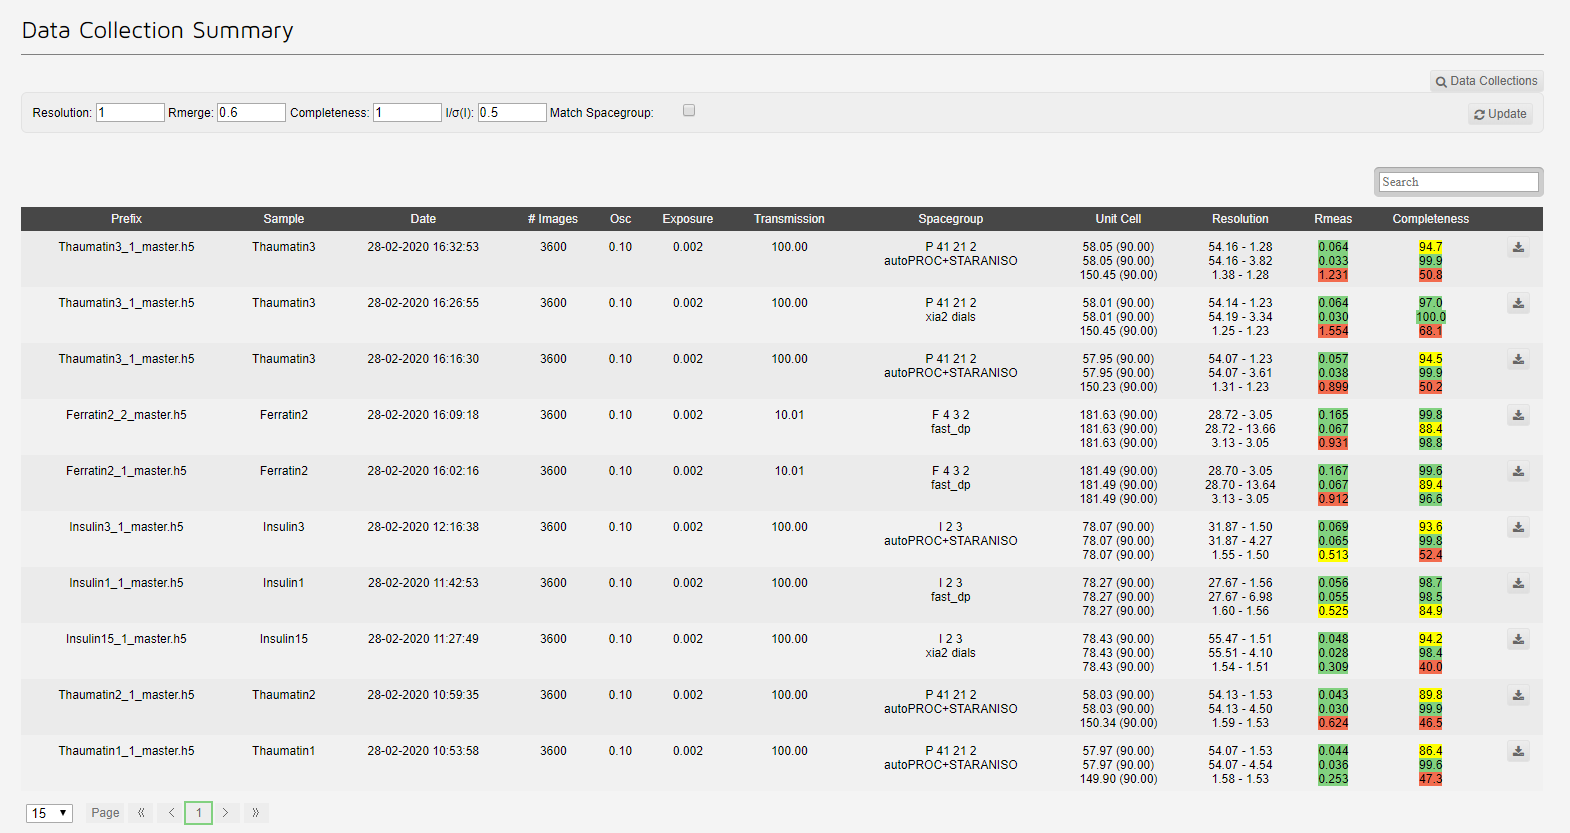Download results for Thaumatin1_1_master.h5 row
This screenshot has height=833, width=1570.
coord(1518,752)
